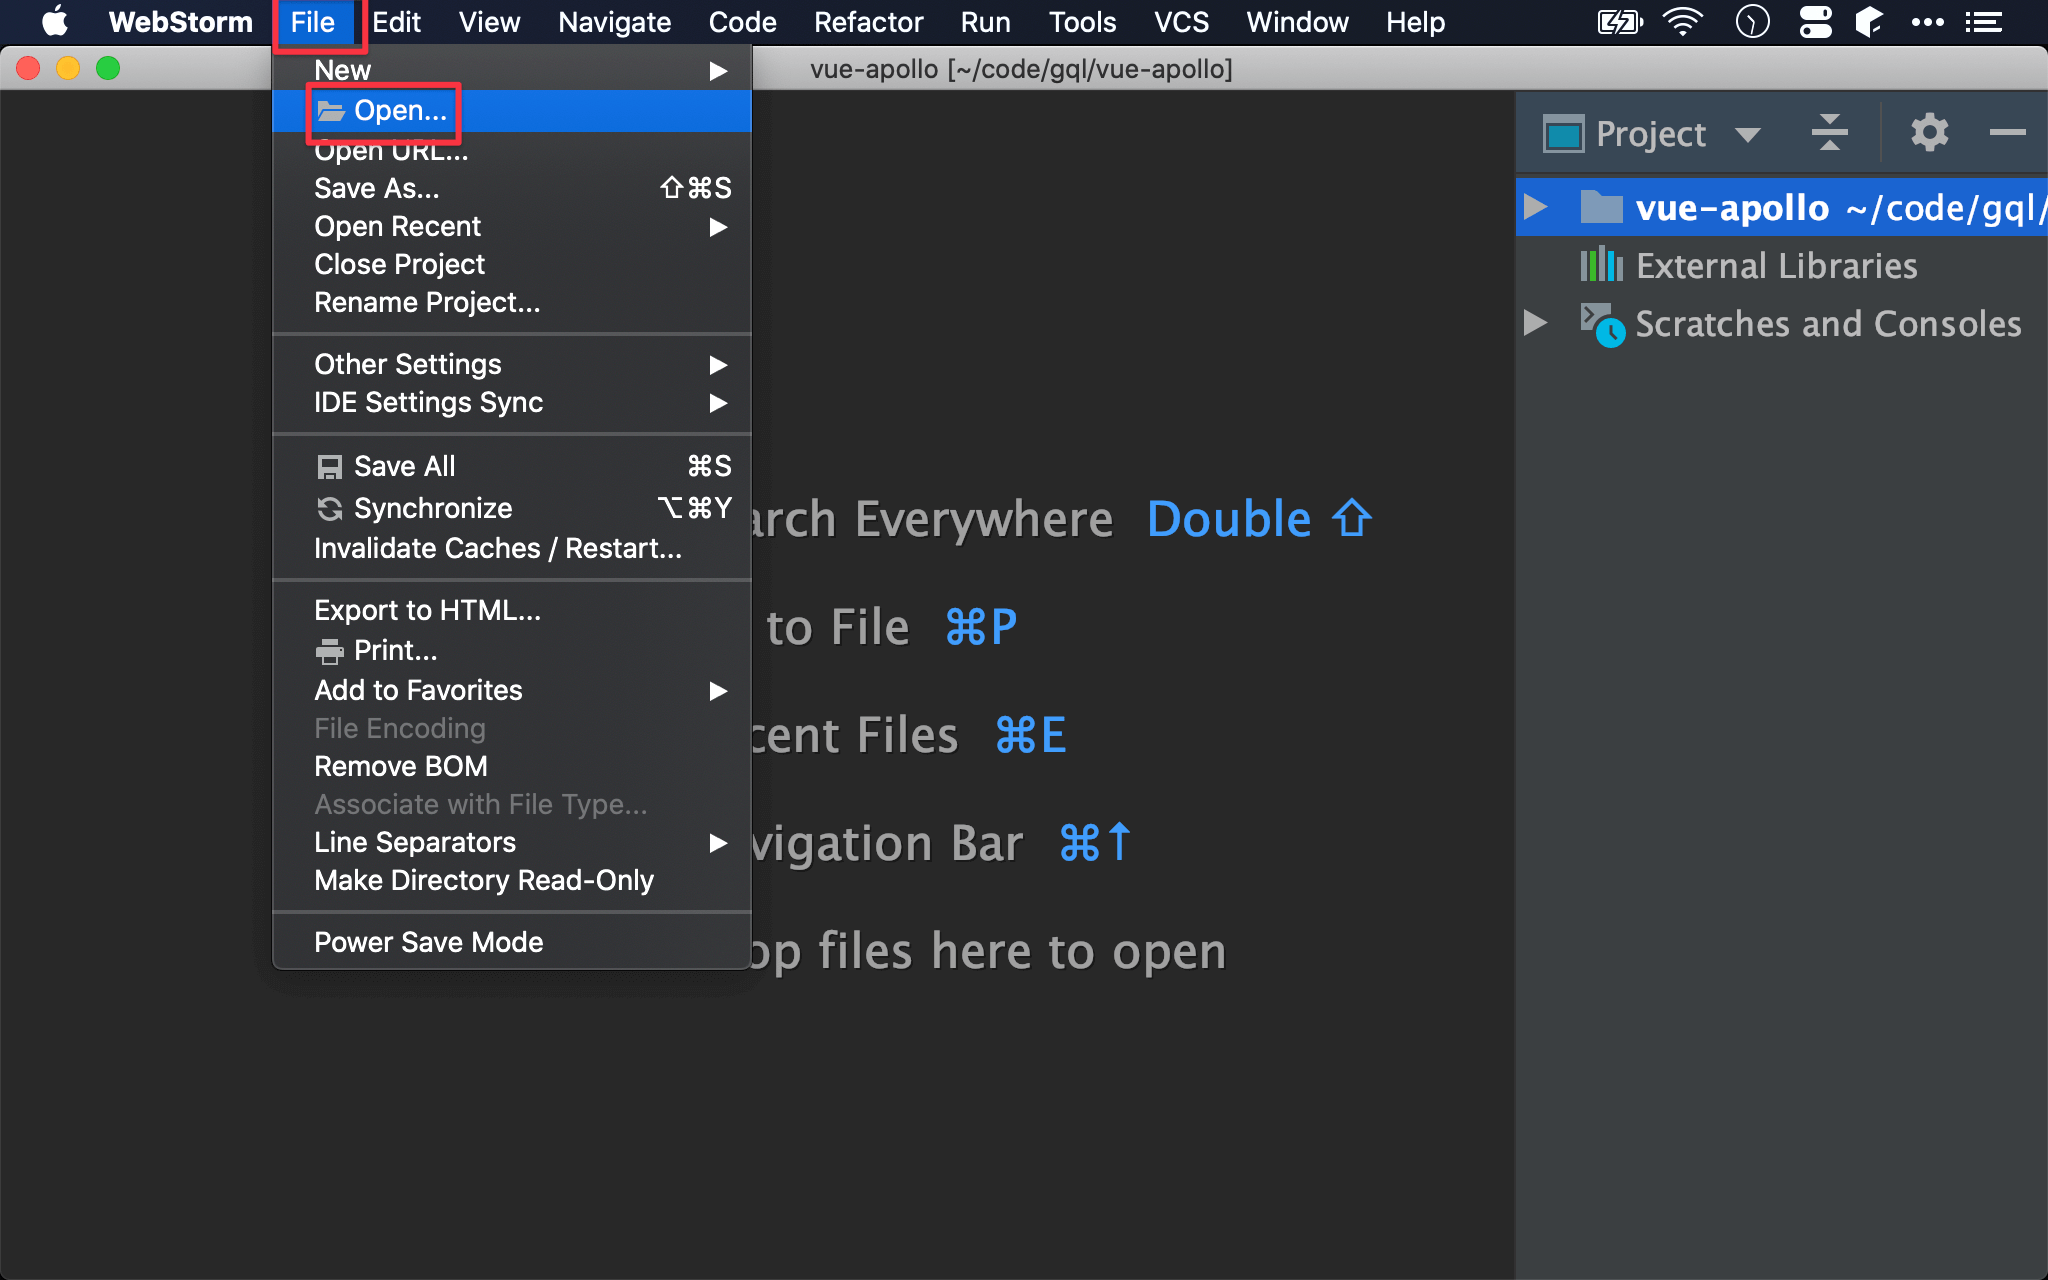Open the VCS menu in menu bar
The image size is (2048, 1280).
1181,22
